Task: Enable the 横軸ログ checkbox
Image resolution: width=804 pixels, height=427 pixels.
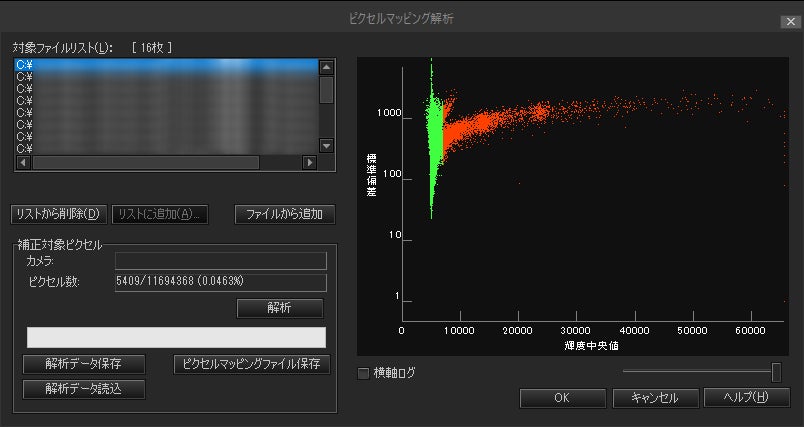Action: (363, 374)
